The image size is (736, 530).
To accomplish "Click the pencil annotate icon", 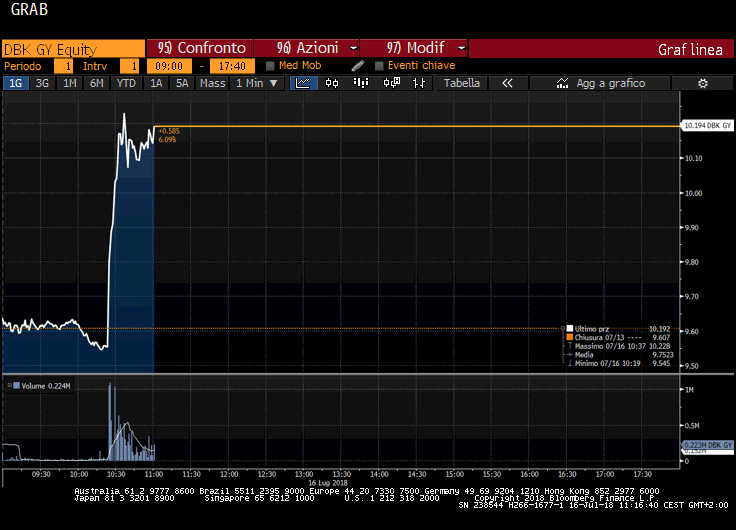I will (358, 66).
